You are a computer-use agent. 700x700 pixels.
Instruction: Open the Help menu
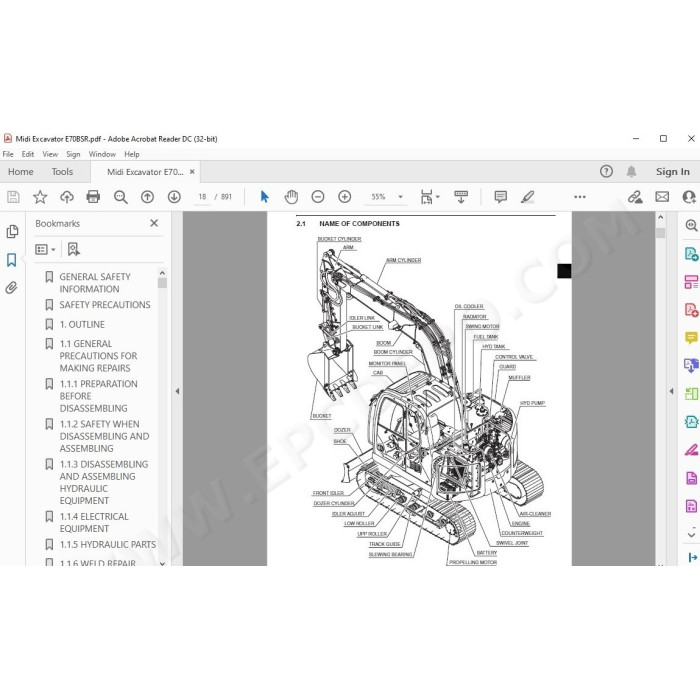click(x=132, y=154)
